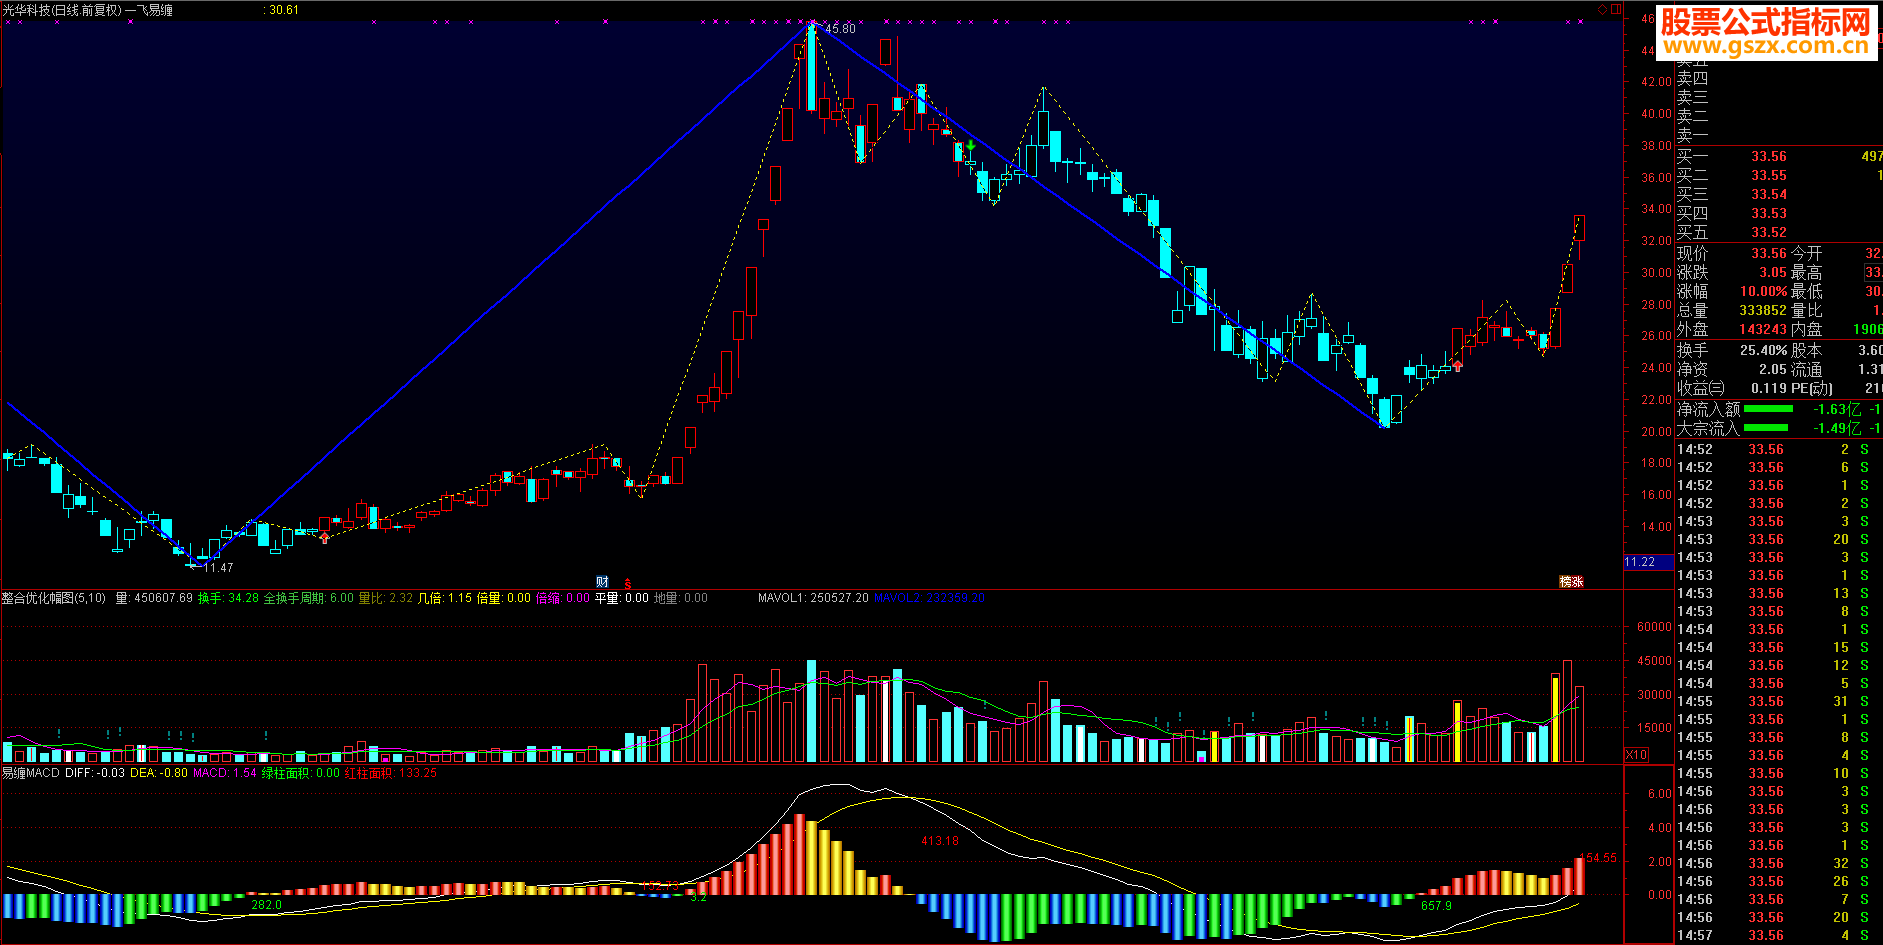Screen dimensions: 1883x945
Task: Click the 14:56 tick with volume 32
Action: [x=1778, y=863]
